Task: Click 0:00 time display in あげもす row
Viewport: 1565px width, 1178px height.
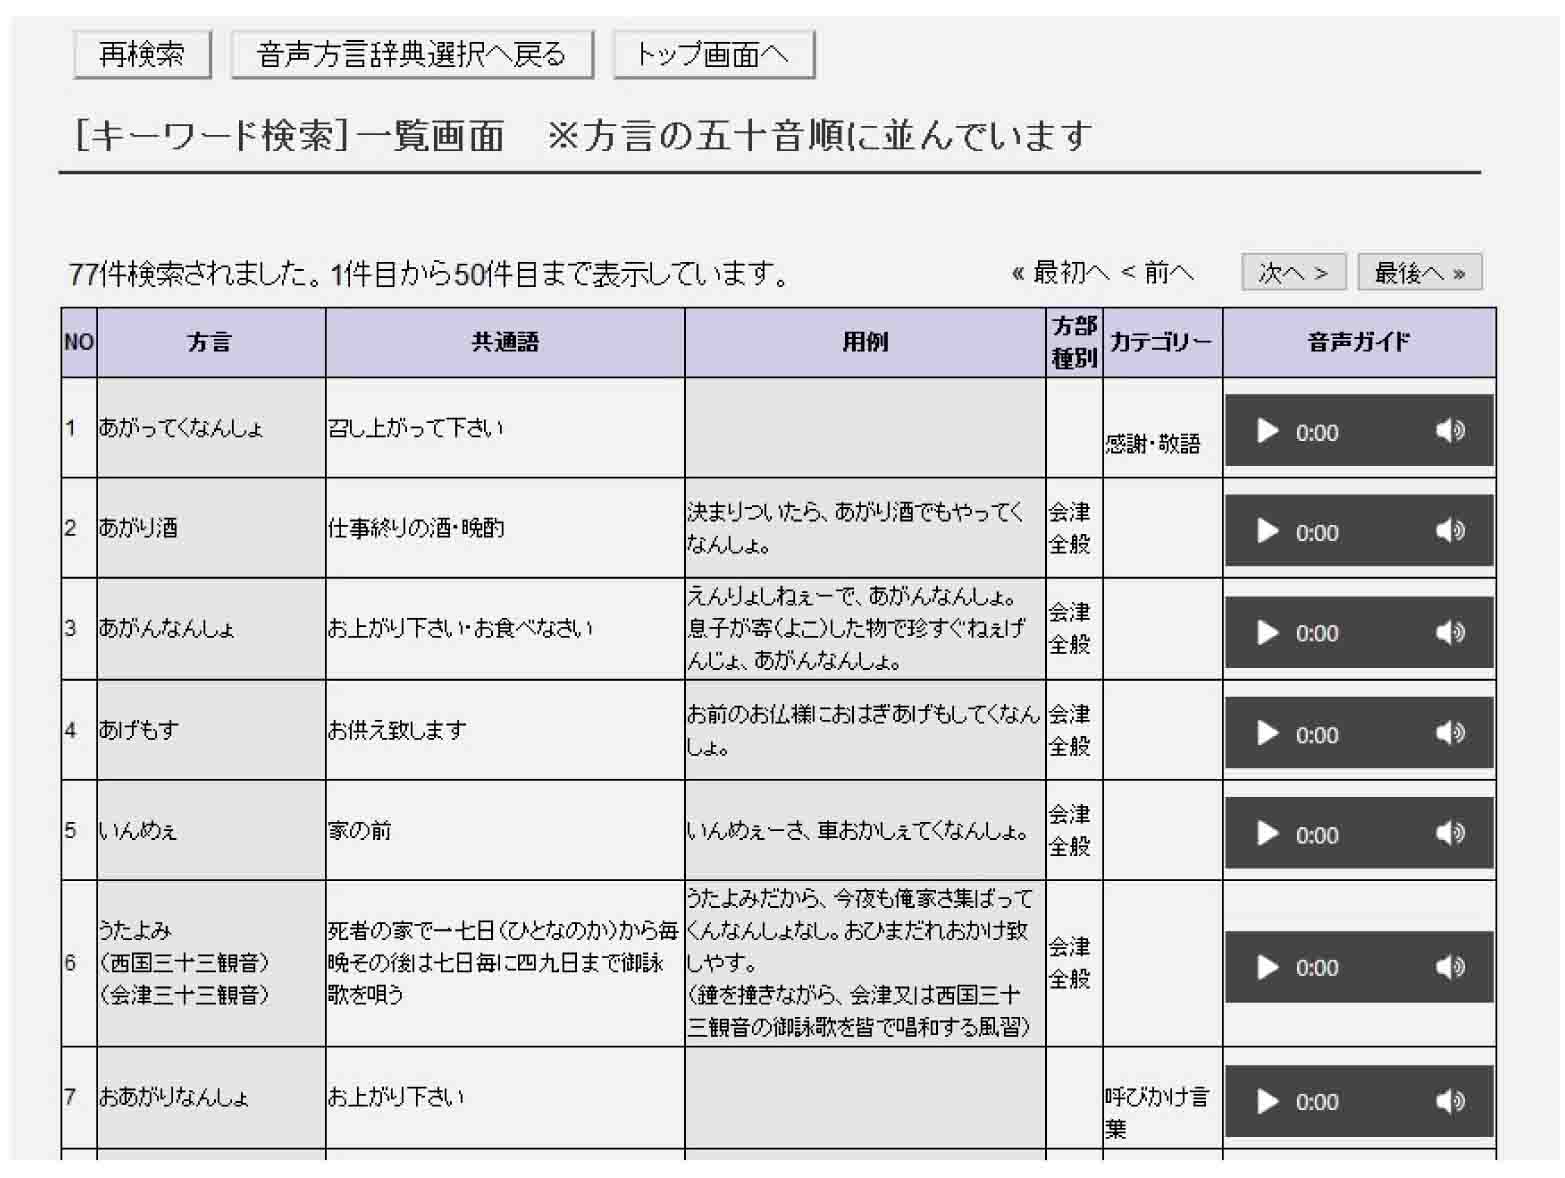Action: click(x=1316, y=734)
